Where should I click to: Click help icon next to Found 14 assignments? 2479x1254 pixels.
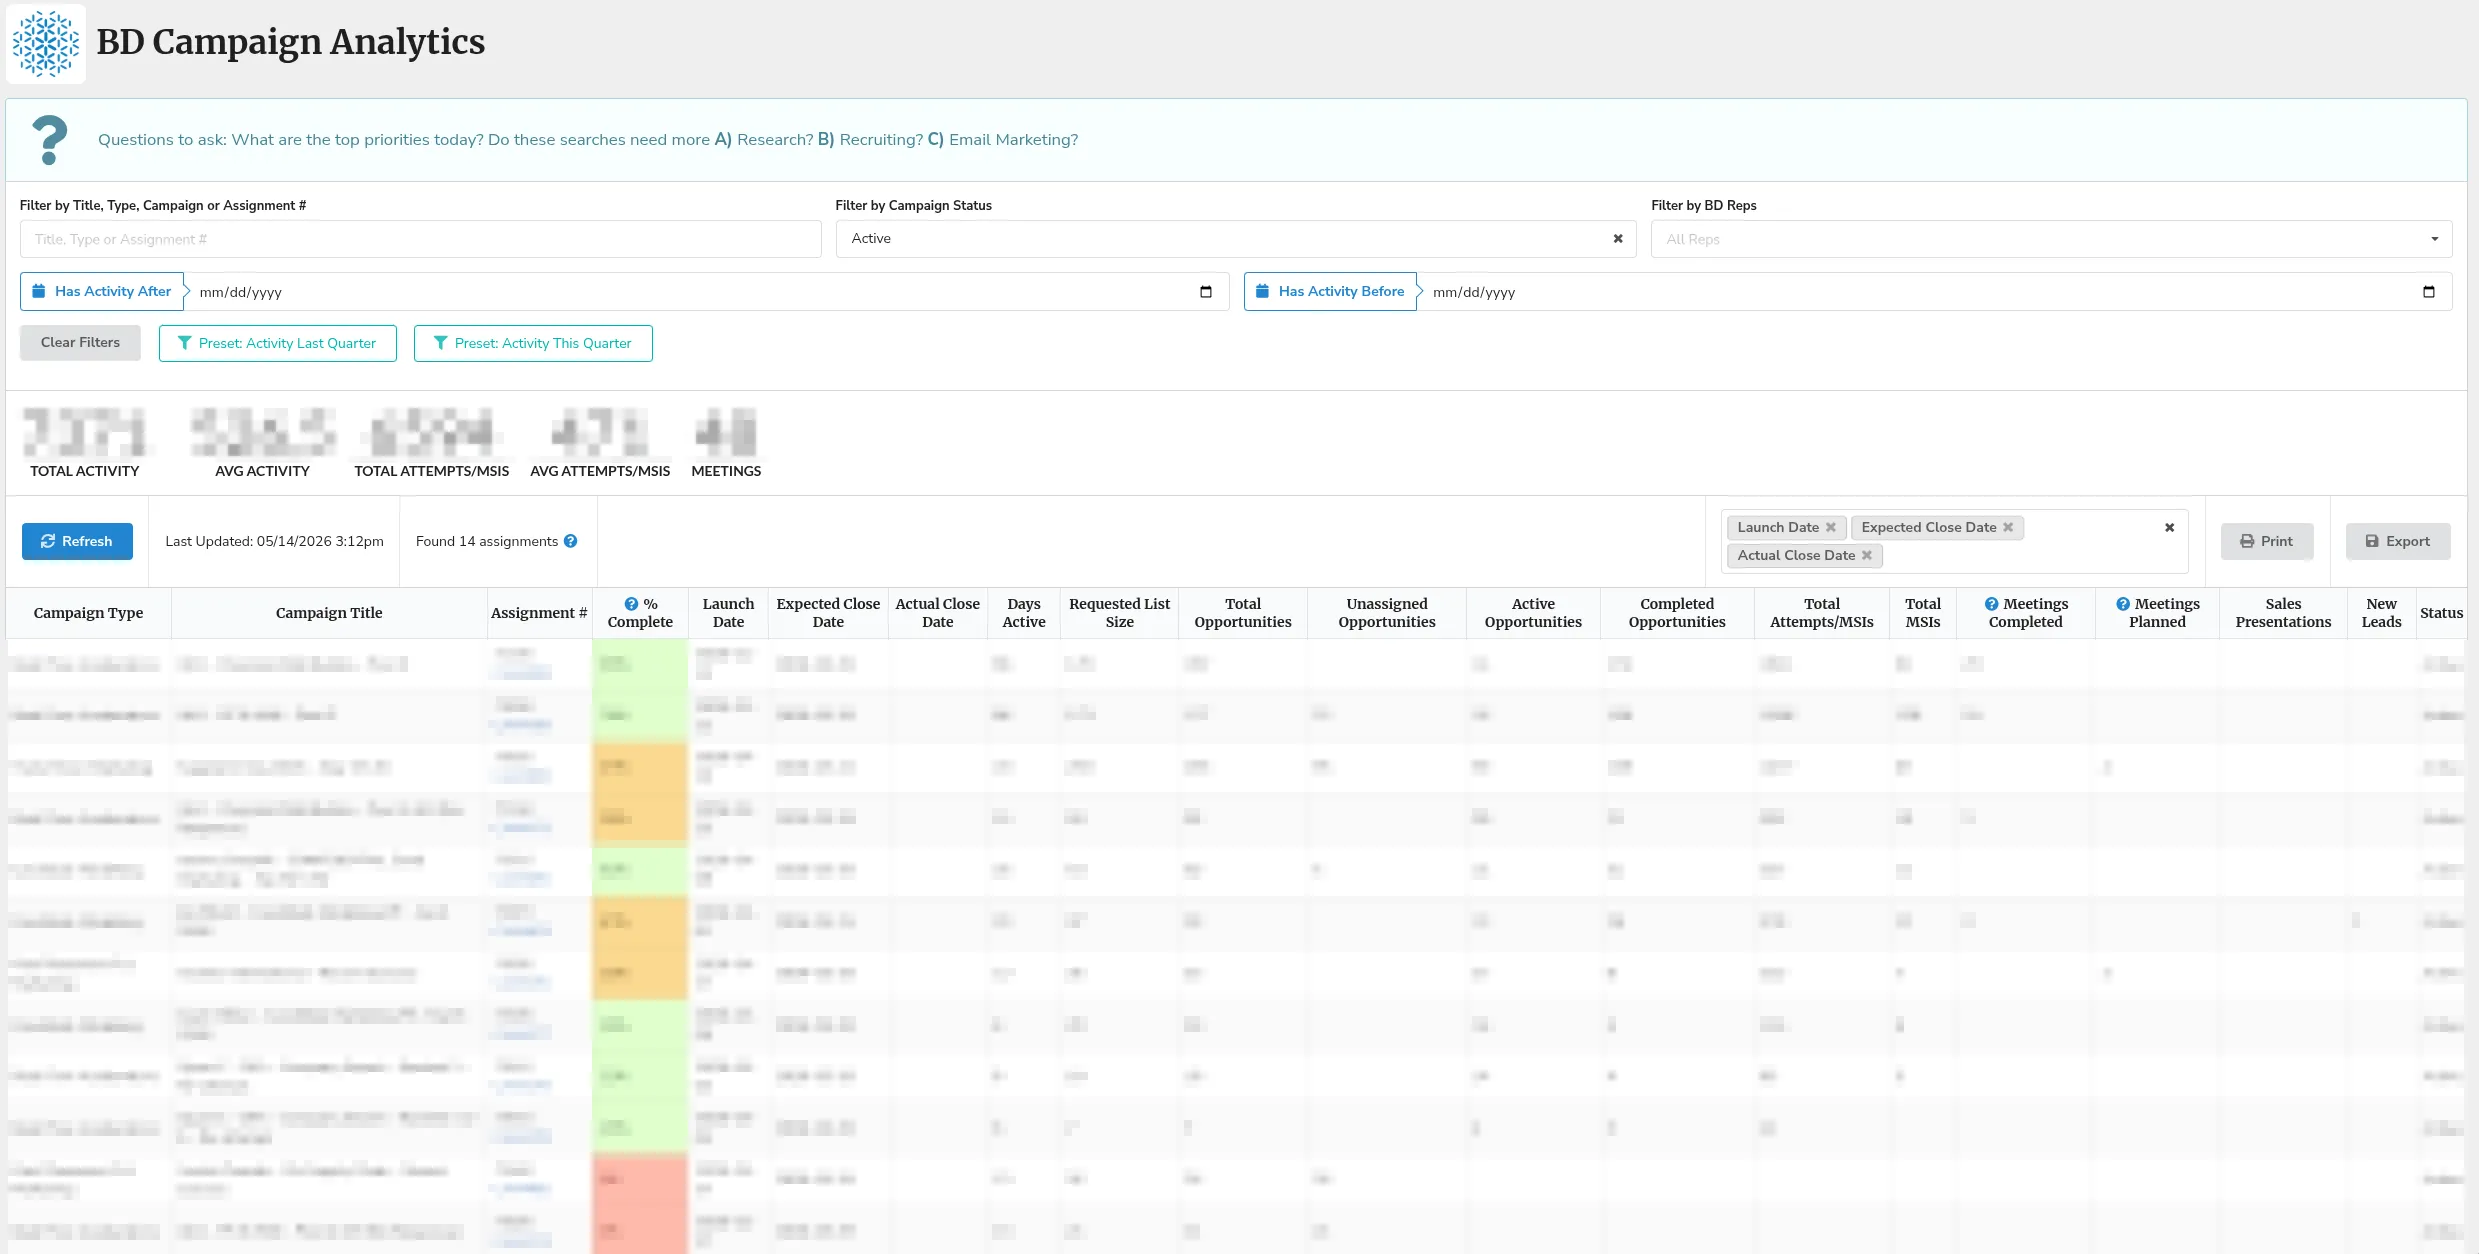[570, 541]
